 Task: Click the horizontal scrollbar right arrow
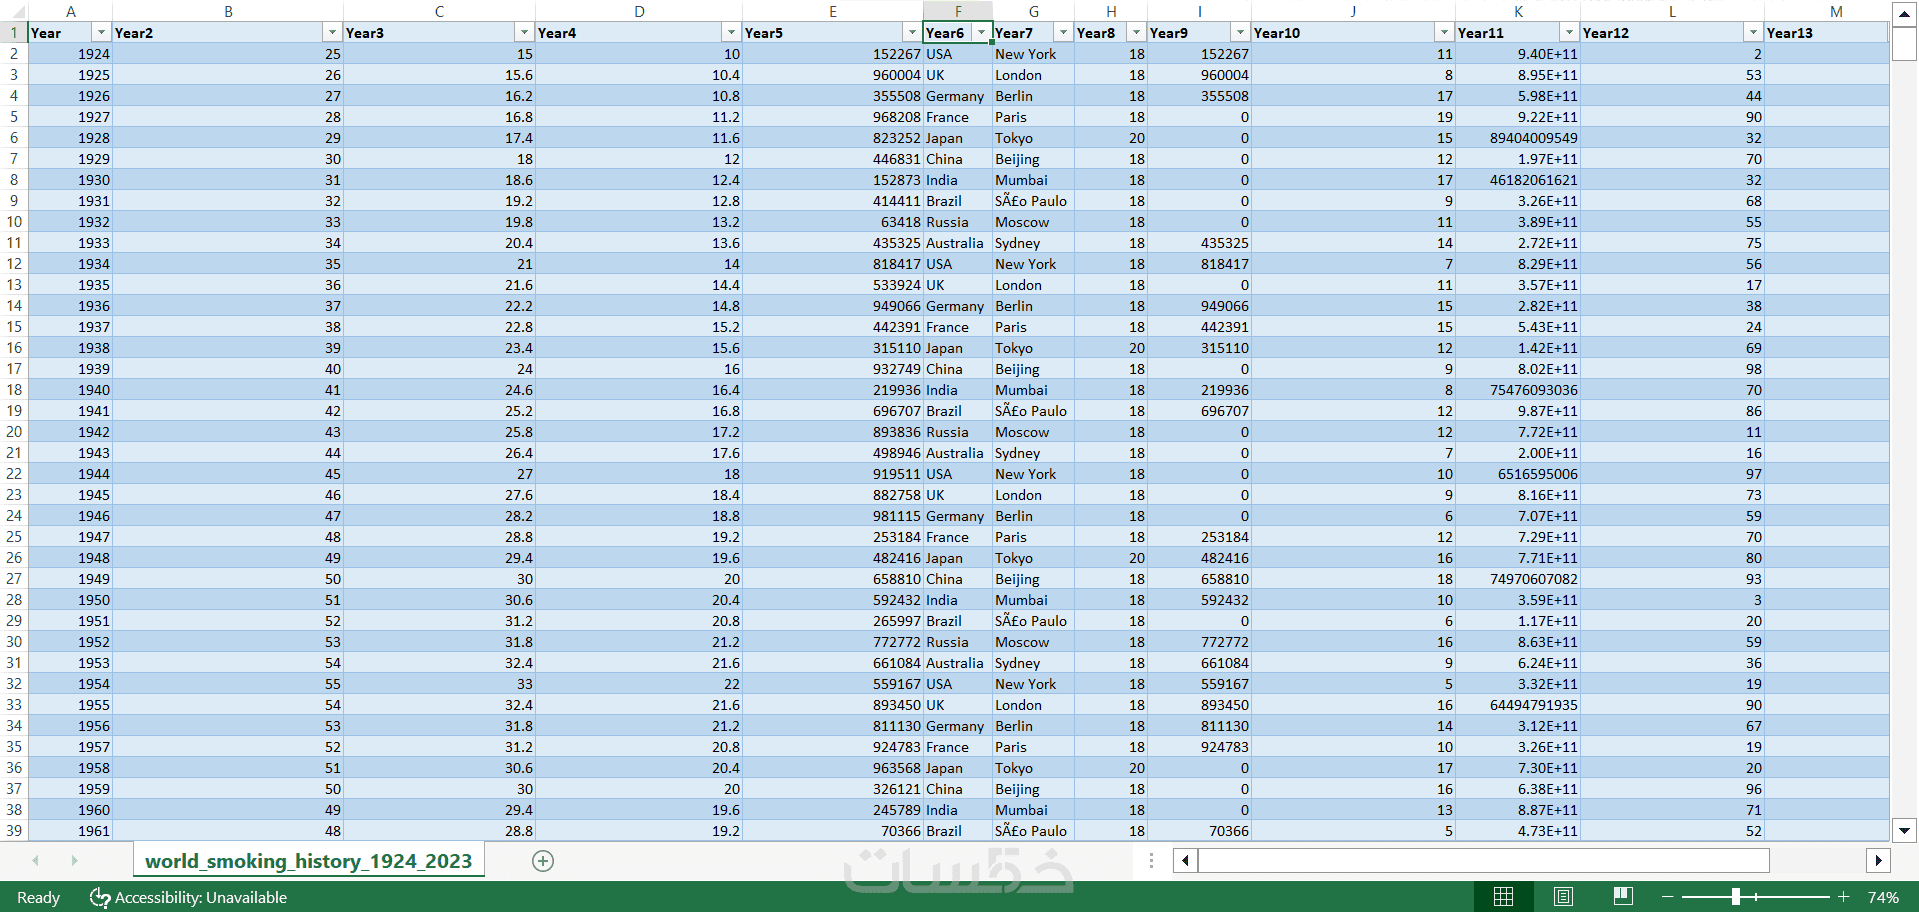point(1878,860)
